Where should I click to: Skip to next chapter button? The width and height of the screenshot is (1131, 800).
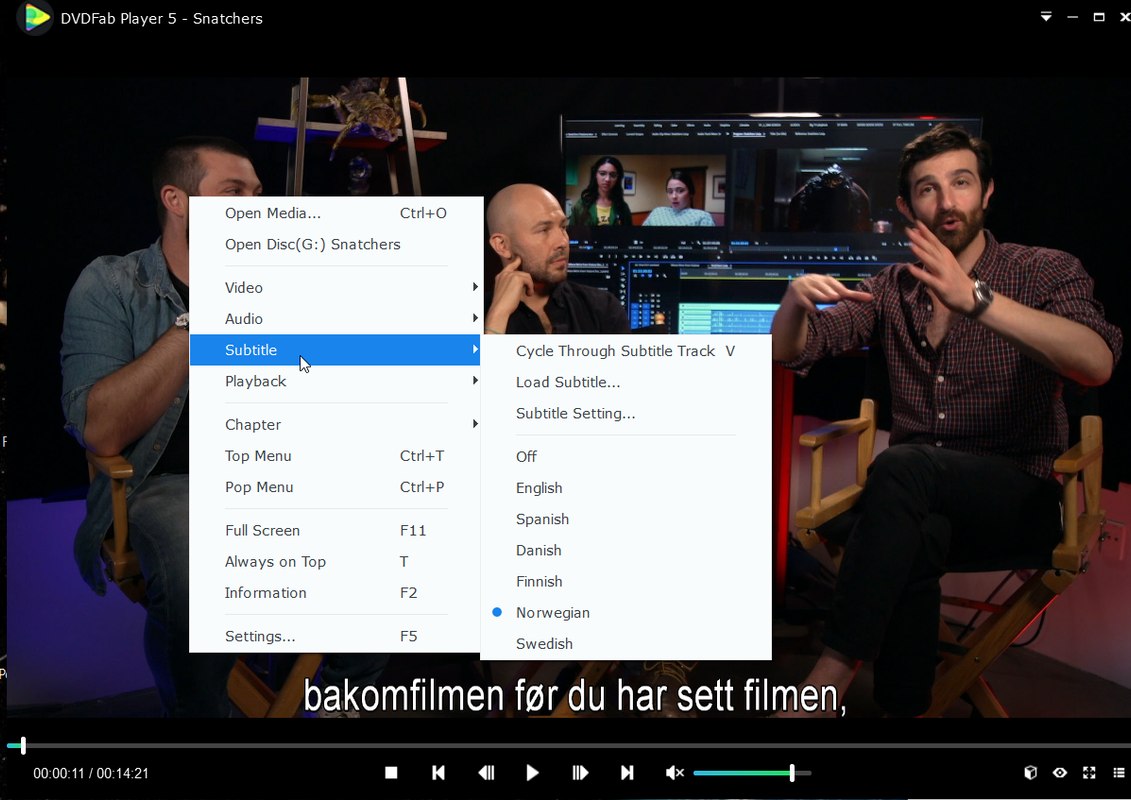(627, 773)
